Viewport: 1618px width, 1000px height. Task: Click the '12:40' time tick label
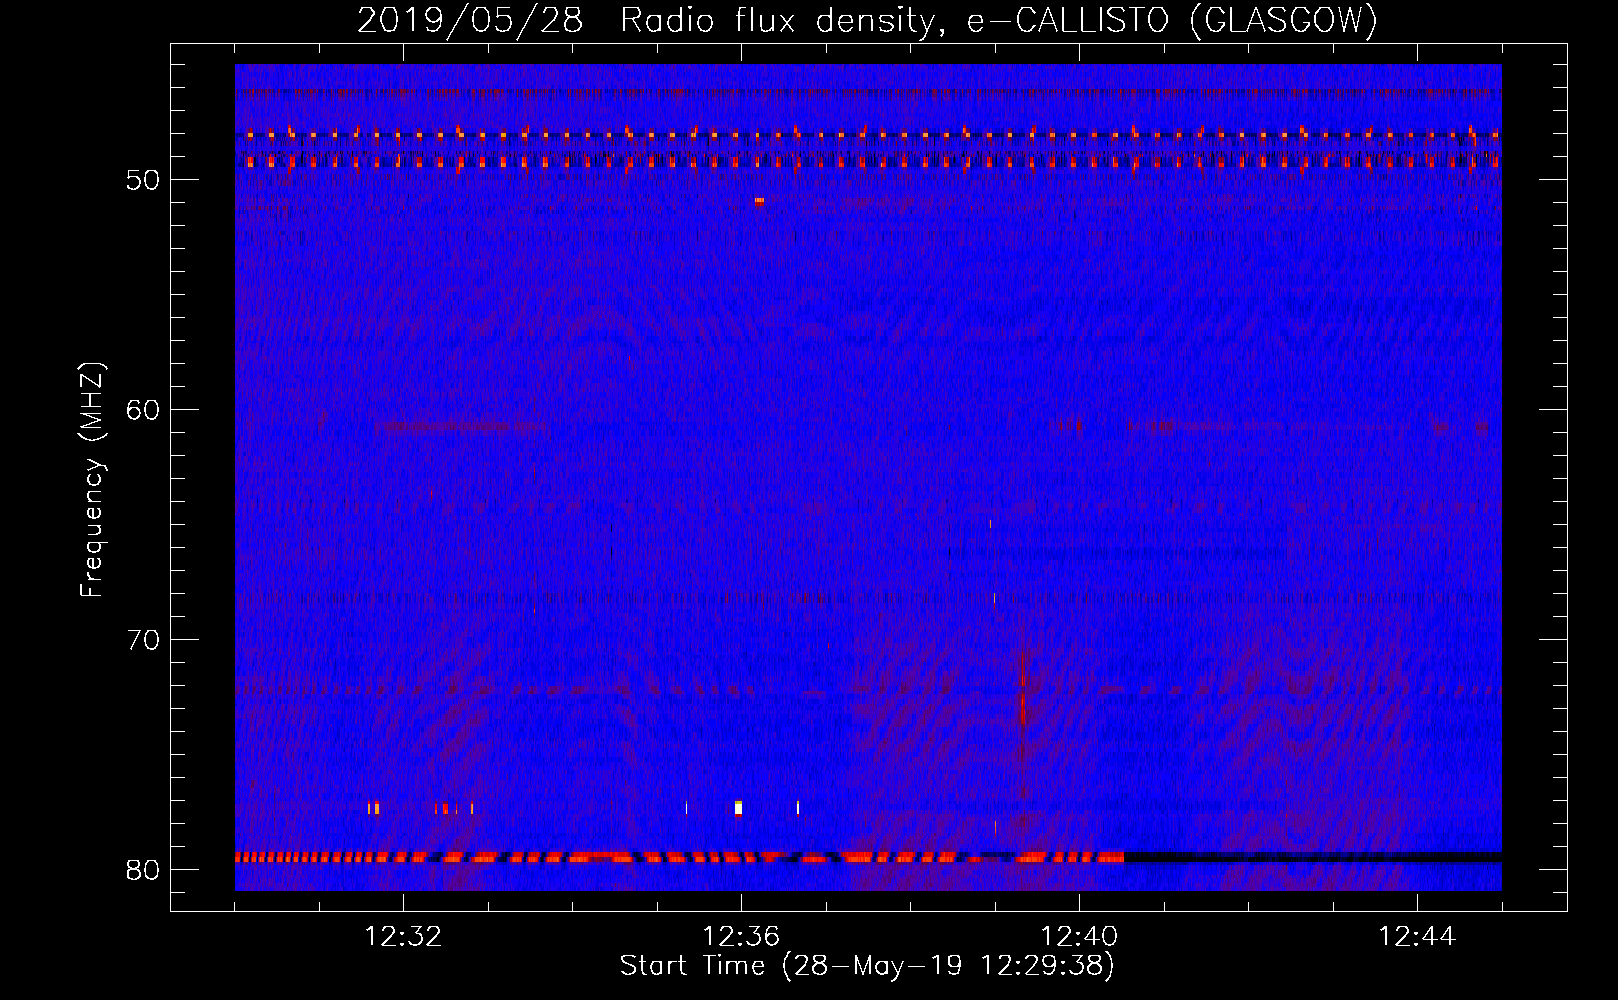click(x=1079, y=937)
